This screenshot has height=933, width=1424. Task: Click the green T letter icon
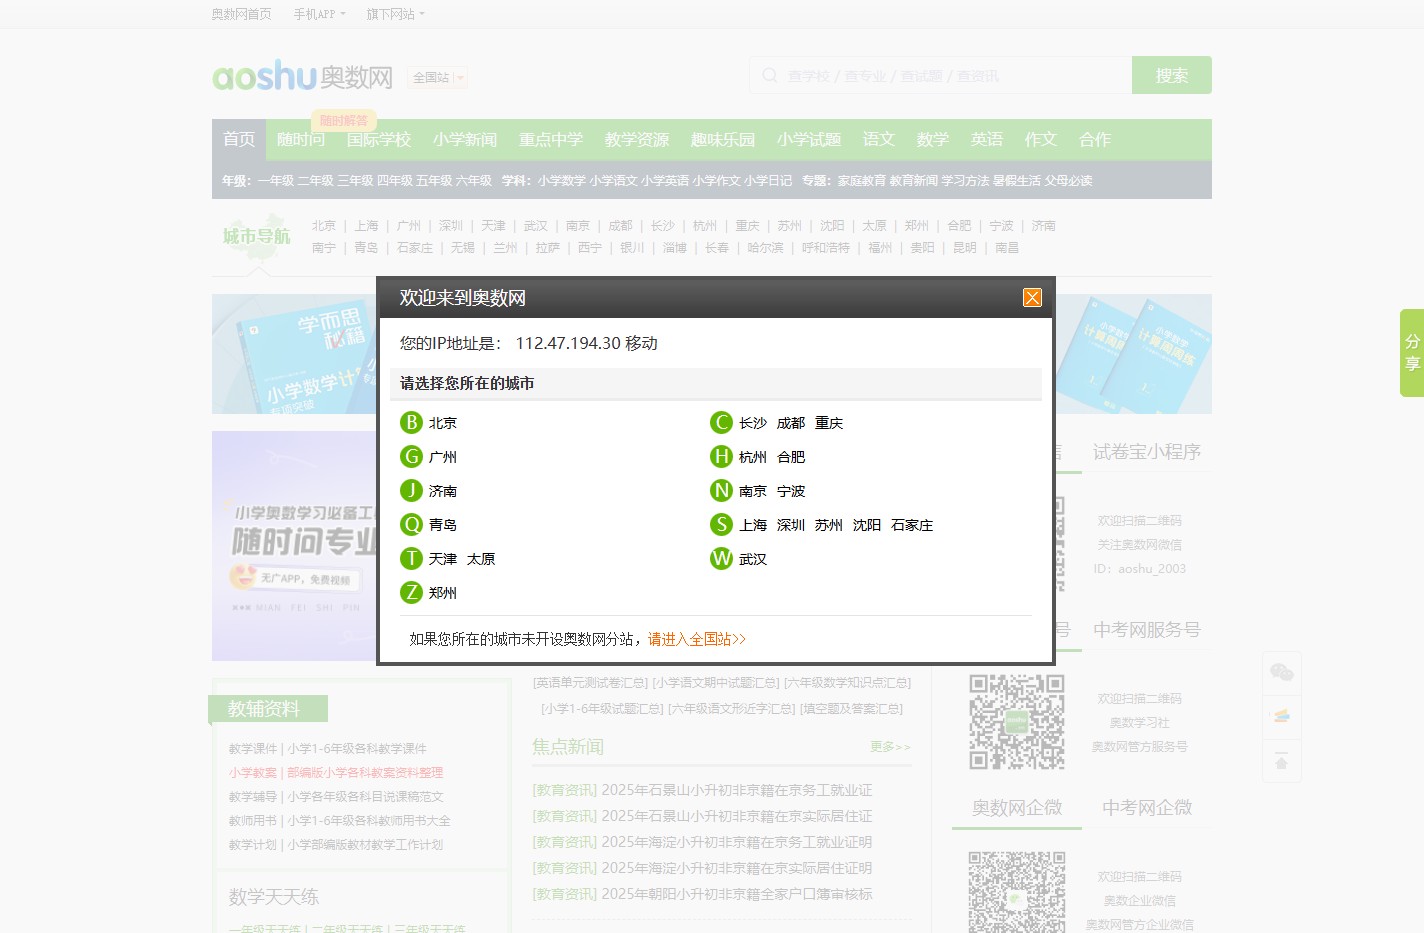click(411, 559)
